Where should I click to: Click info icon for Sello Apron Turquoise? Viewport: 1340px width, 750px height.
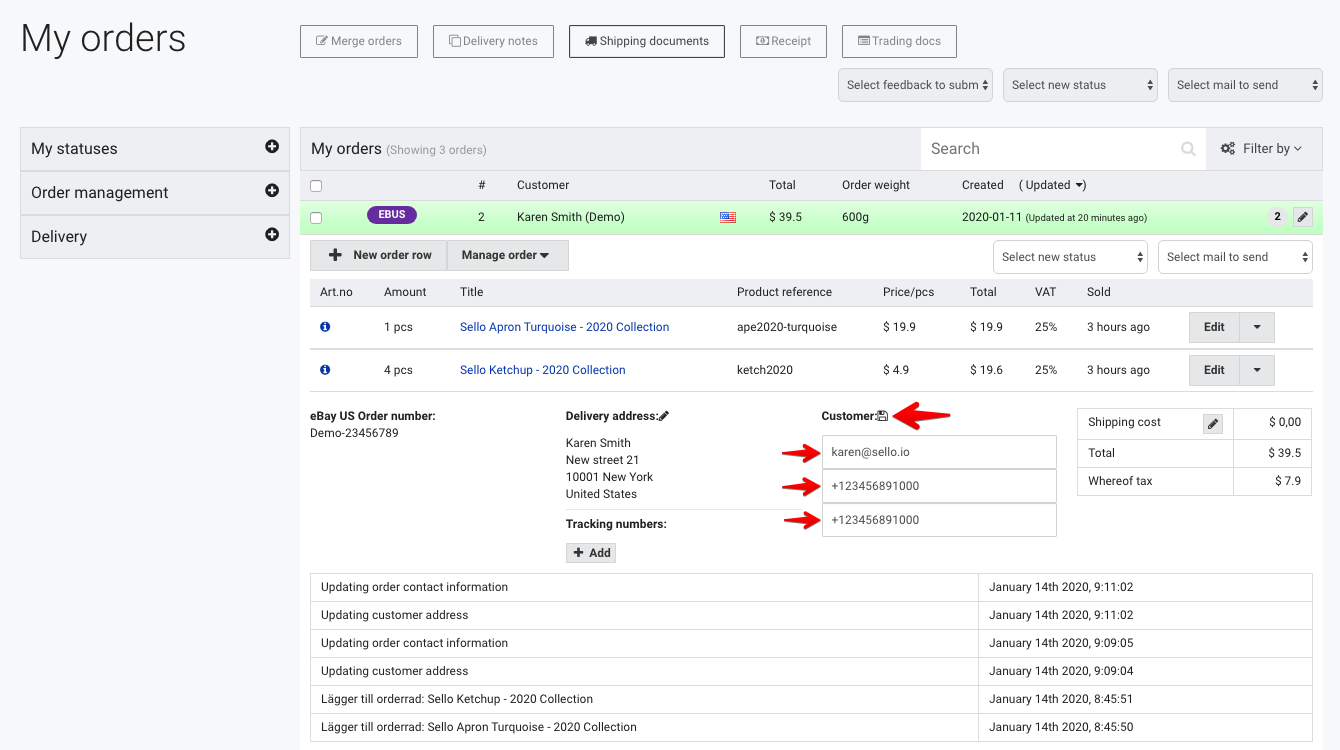click(325, 327)
